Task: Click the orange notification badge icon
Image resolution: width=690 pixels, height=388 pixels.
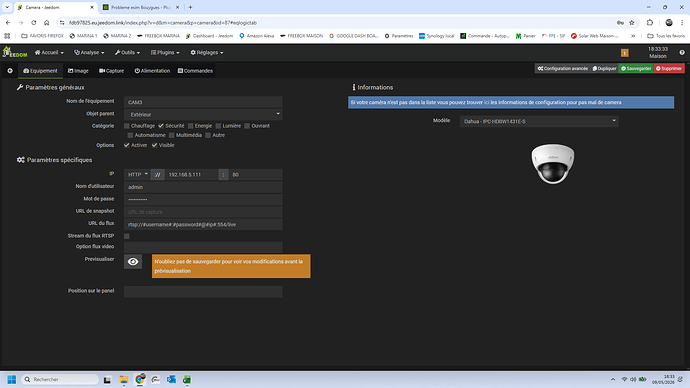Action: 624,53
